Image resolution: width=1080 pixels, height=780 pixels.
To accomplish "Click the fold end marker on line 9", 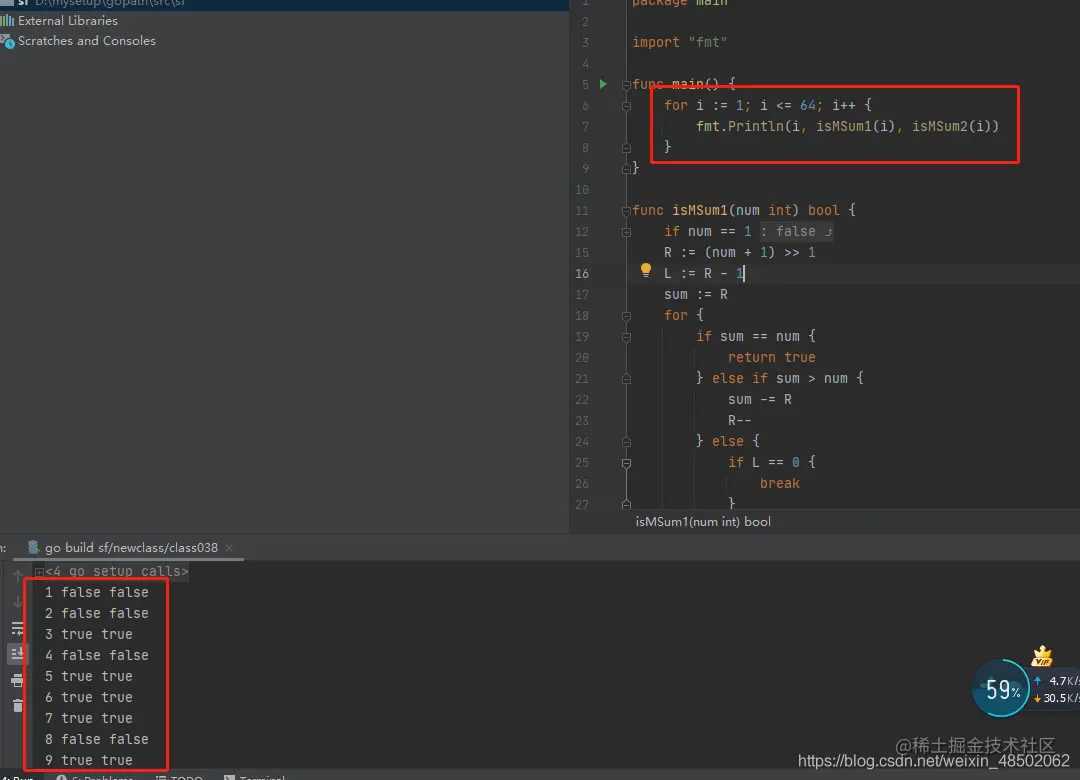I will point(626,169).
